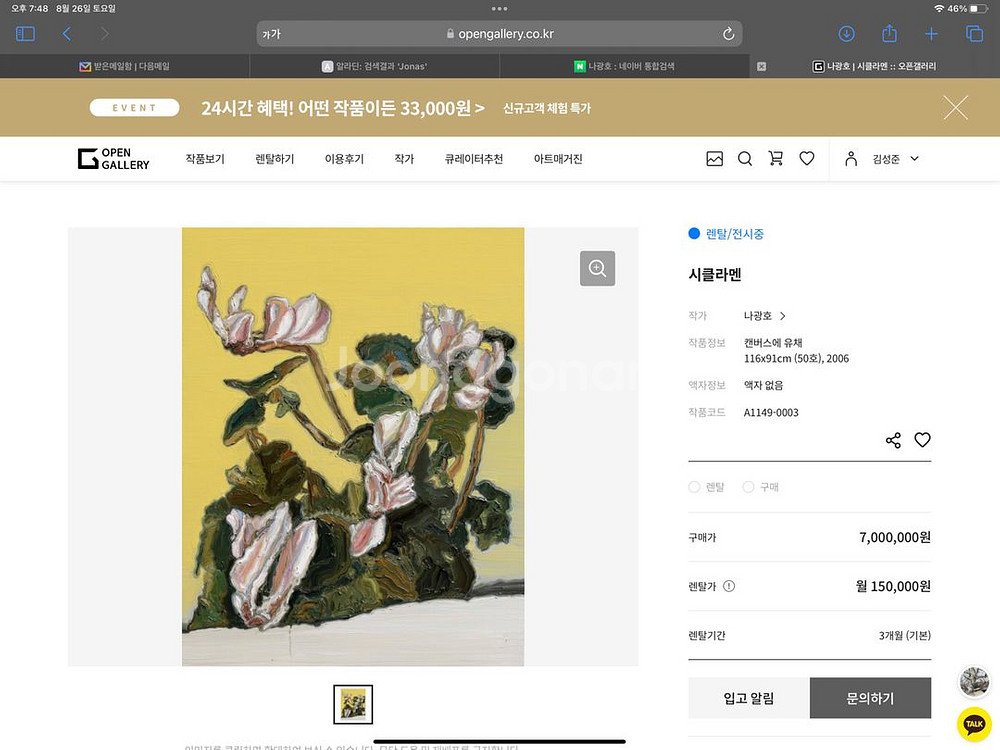Click the opengallery.co.kr address bar
The height and width of the screenshot is (750, 1000).
499,34
